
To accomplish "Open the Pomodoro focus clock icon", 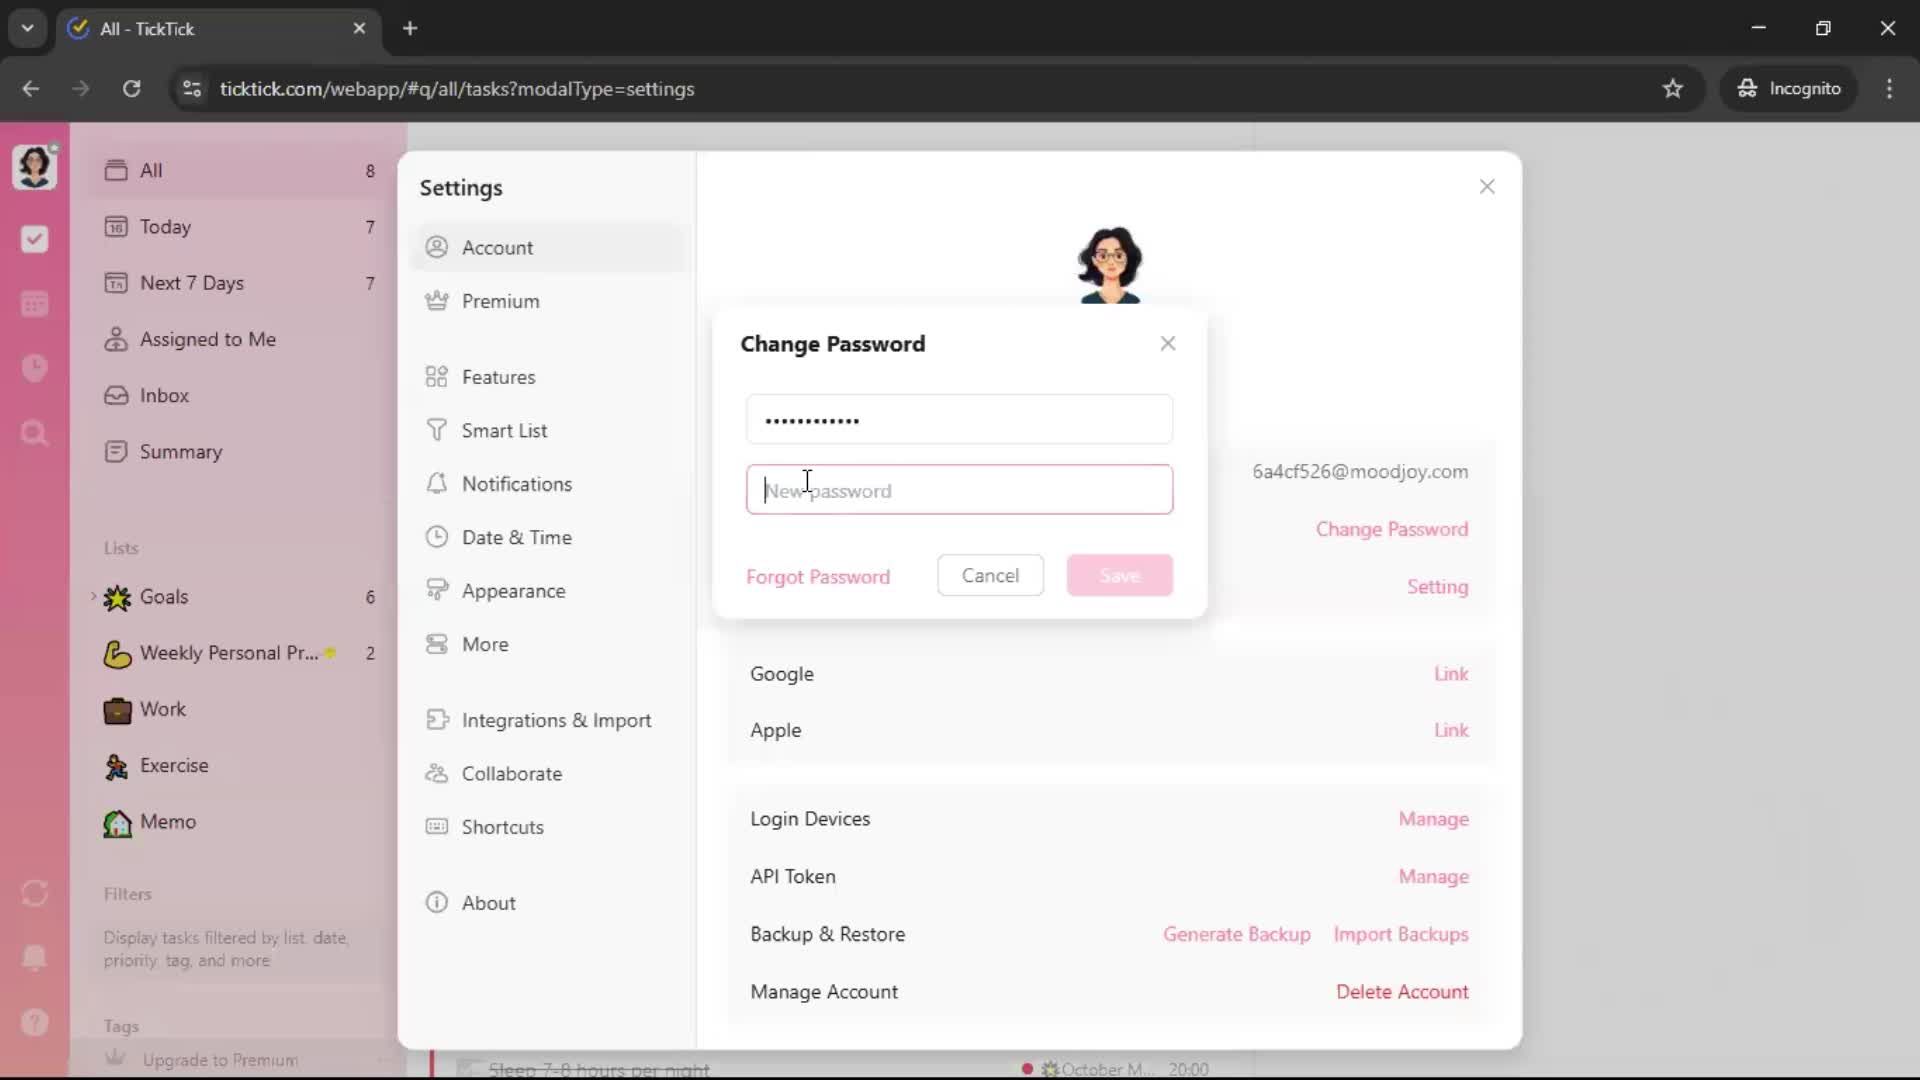I will [x=35, y=368].
